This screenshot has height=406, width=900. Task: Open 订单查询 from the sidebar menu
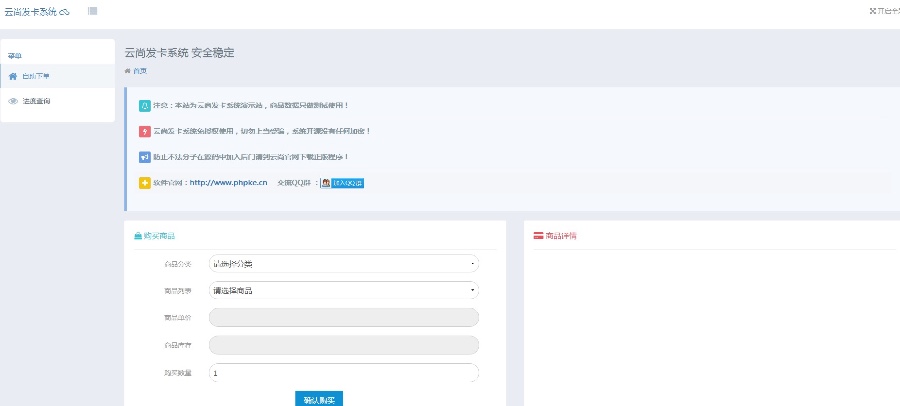[x=36, y=101]
